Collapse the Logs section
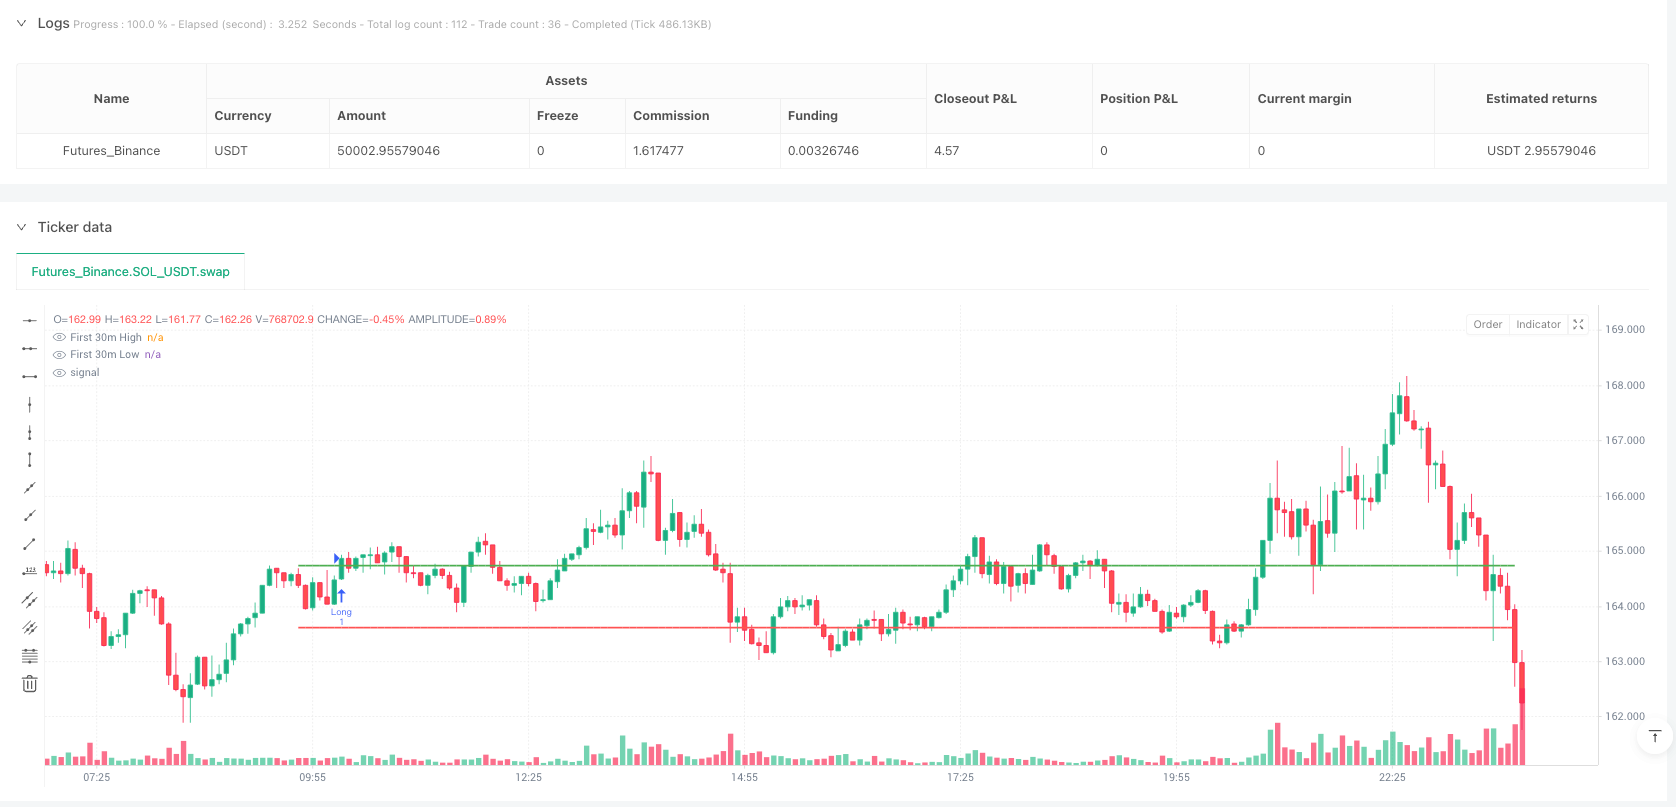1676x807 pixels. tap(21, 23)
